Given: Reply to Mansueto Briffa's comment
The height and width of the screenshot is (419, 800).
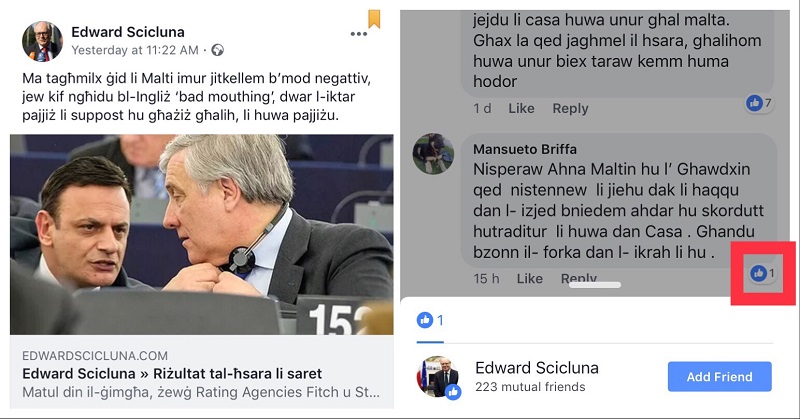Looking at the screenshot, I should pyautogui.click(x=579, y=278).
